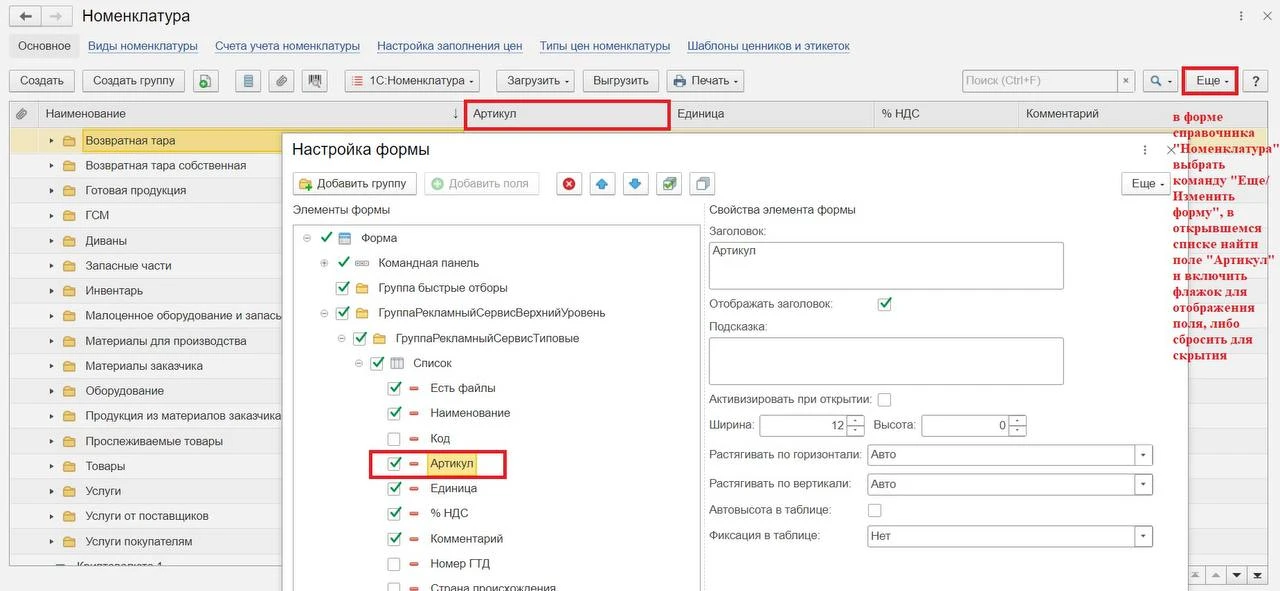
Task: Expand the Диваны folder row
Action: tap(51, 241)
